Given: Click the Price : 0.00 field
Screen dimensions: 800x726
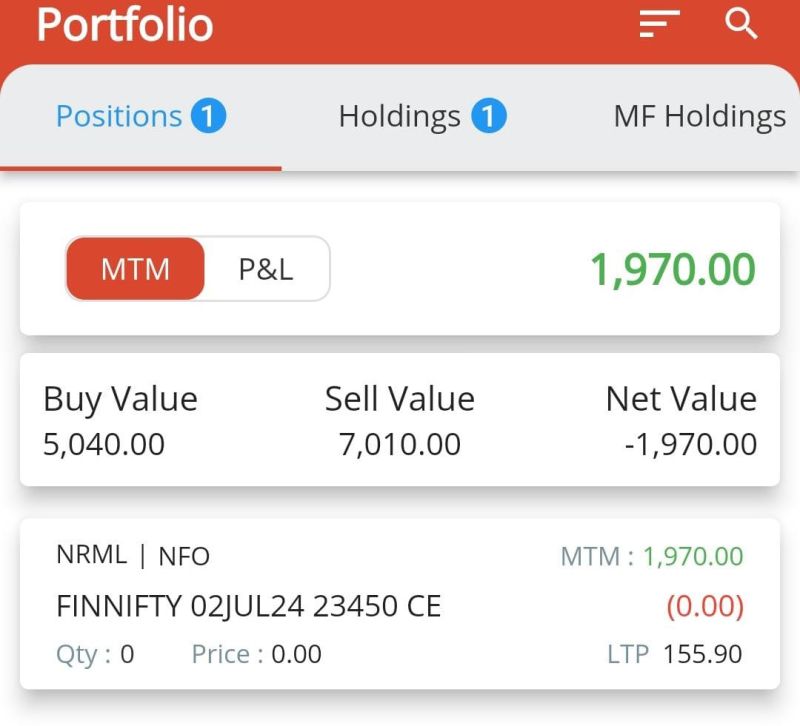Looking at the screenshot, I should pyautogui.click(x=257, y=655).
